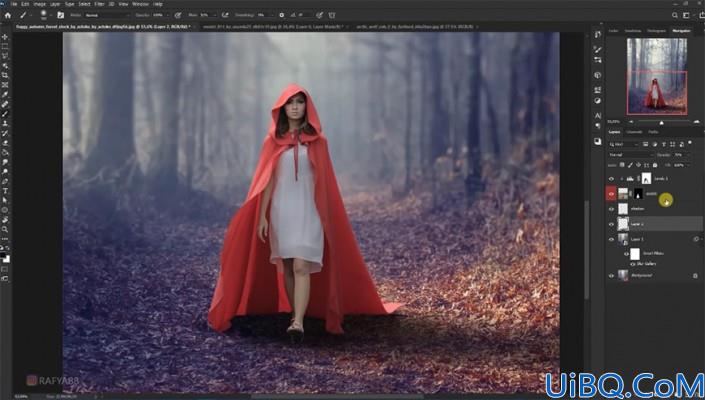Image resolution: width=705 pixels, height=400 pixels.
Task: Click the foreground color swatch
Action: (3, 255)
